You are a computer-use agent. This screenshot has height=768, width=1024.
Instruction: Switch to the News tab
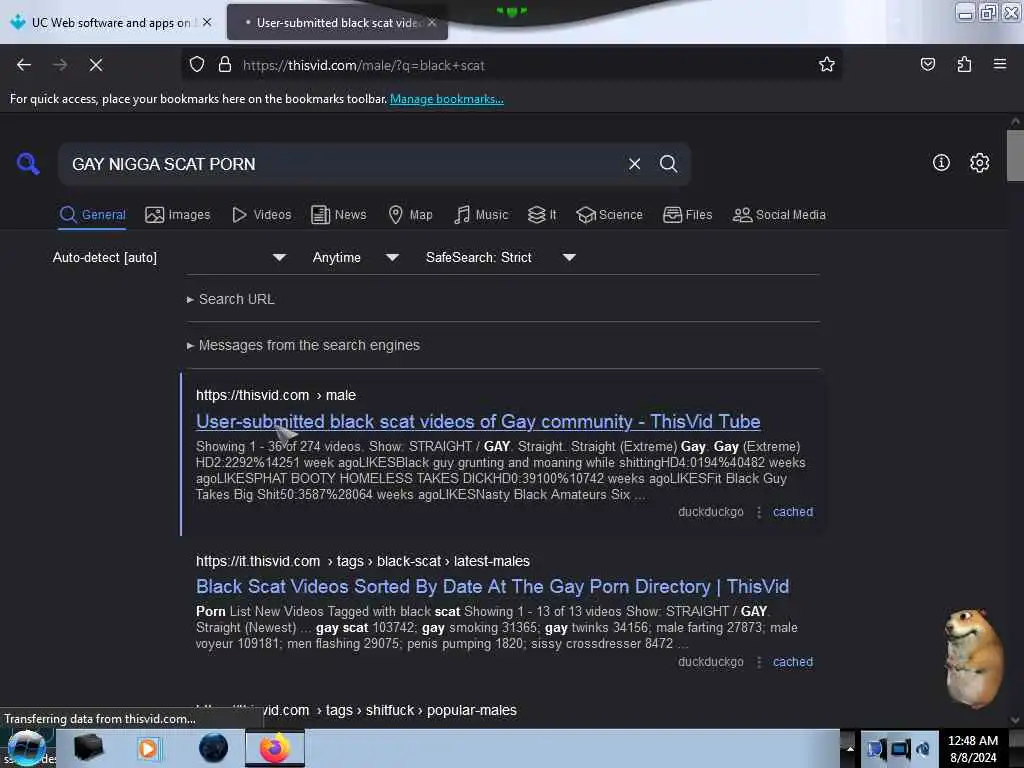(x=339, y=215)
